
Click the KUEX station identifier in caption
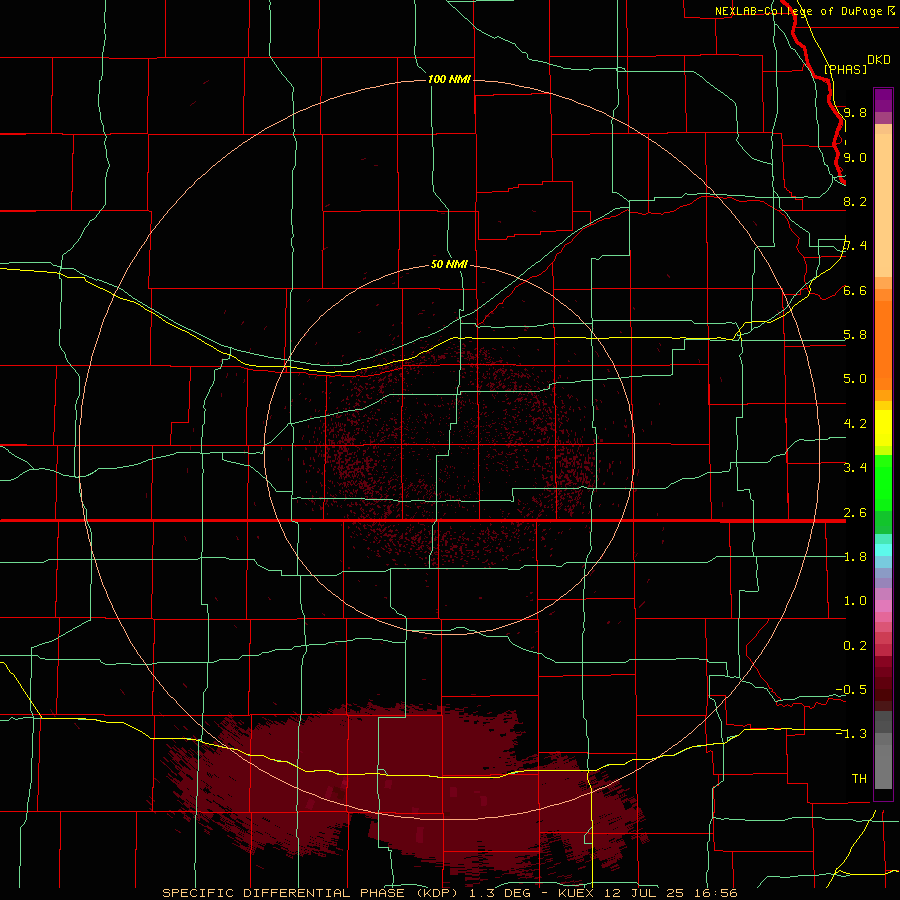[576, 893]
